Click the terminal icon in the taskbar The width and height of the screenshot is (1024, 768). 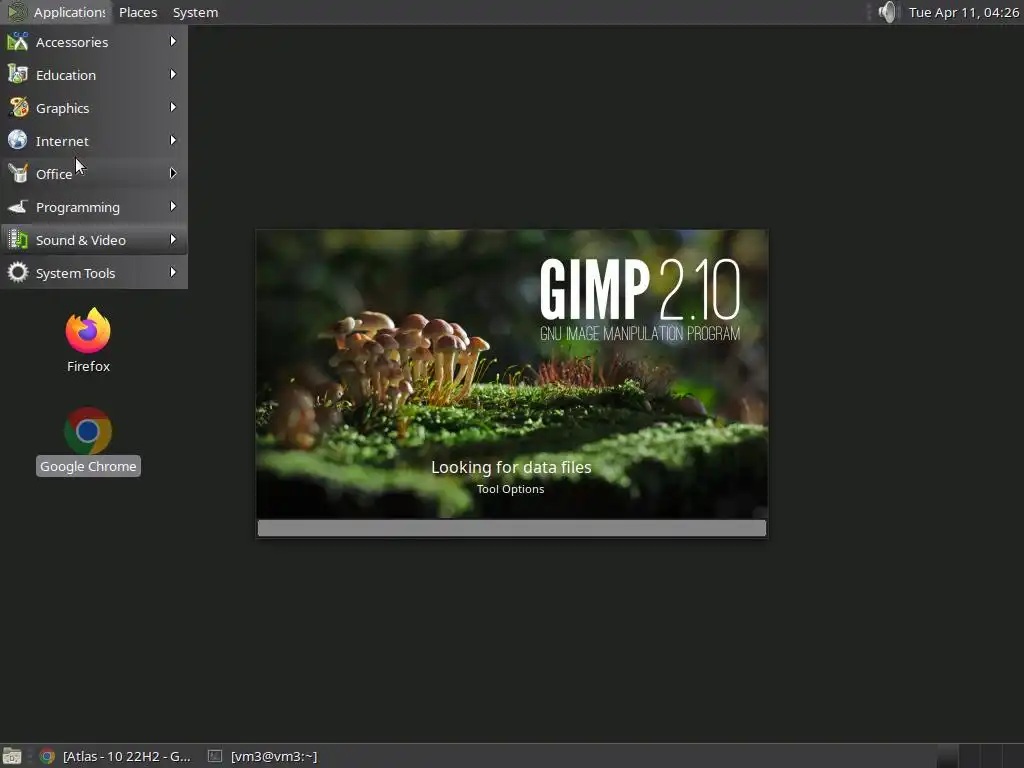[x=215, y=756]
